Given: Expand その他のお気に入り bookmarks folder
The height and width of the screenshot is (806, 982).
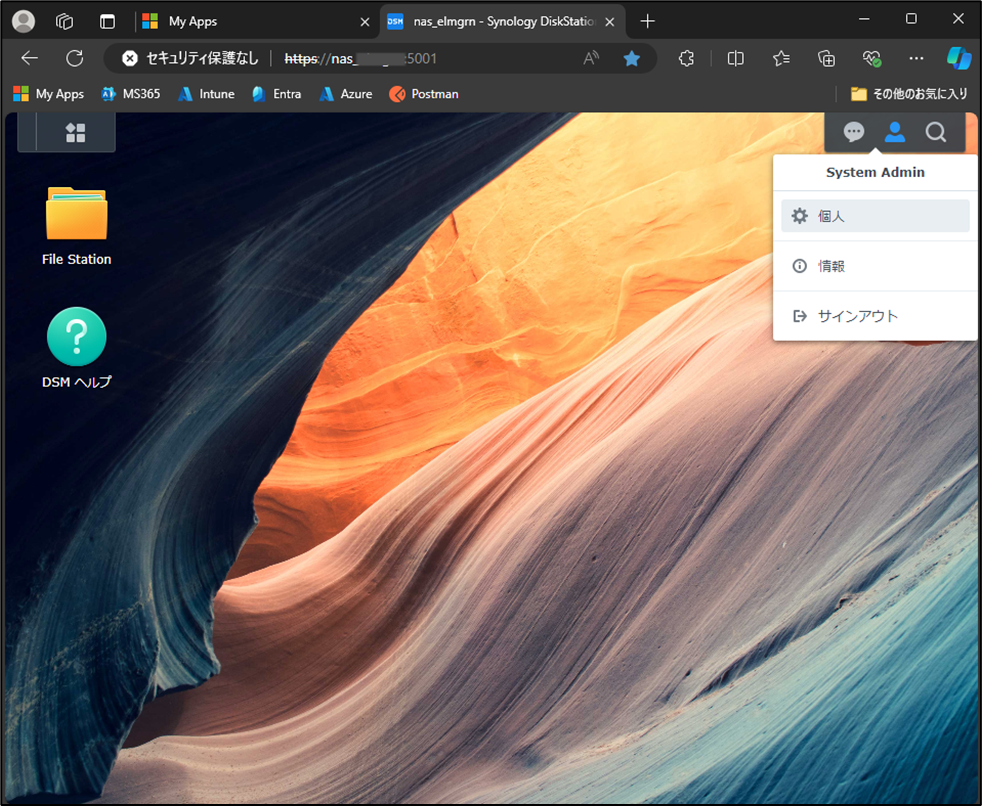Looking at the screenshot, I should coord(909,94).
